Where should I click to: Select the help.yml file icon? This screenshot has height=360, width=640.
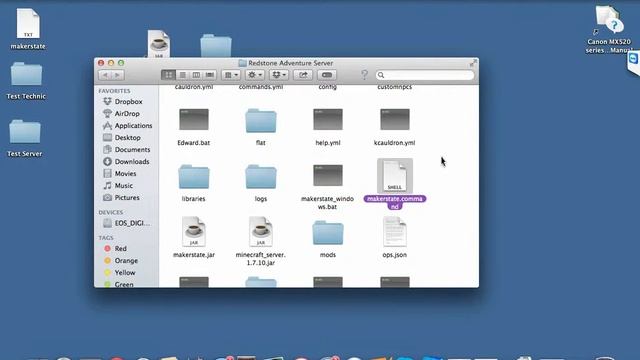pyautogui.click(x=328, y=120)
